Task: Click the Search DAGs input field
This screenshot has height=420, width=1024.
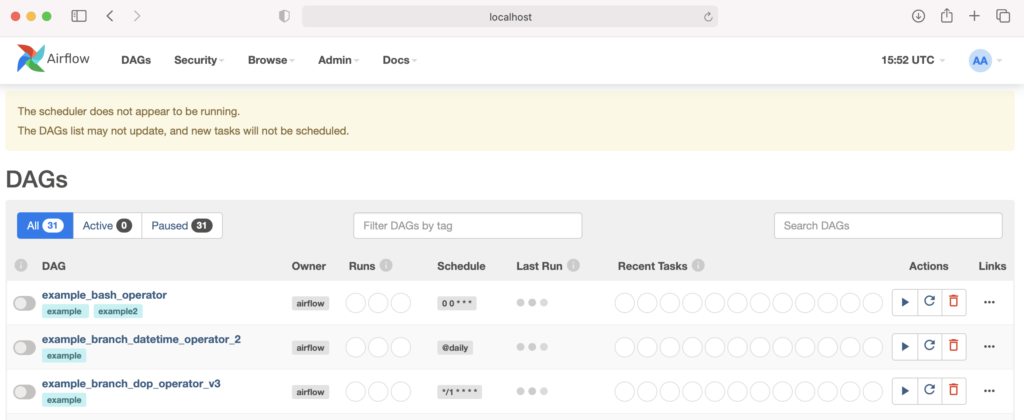Action: click(x=888, y=226)
